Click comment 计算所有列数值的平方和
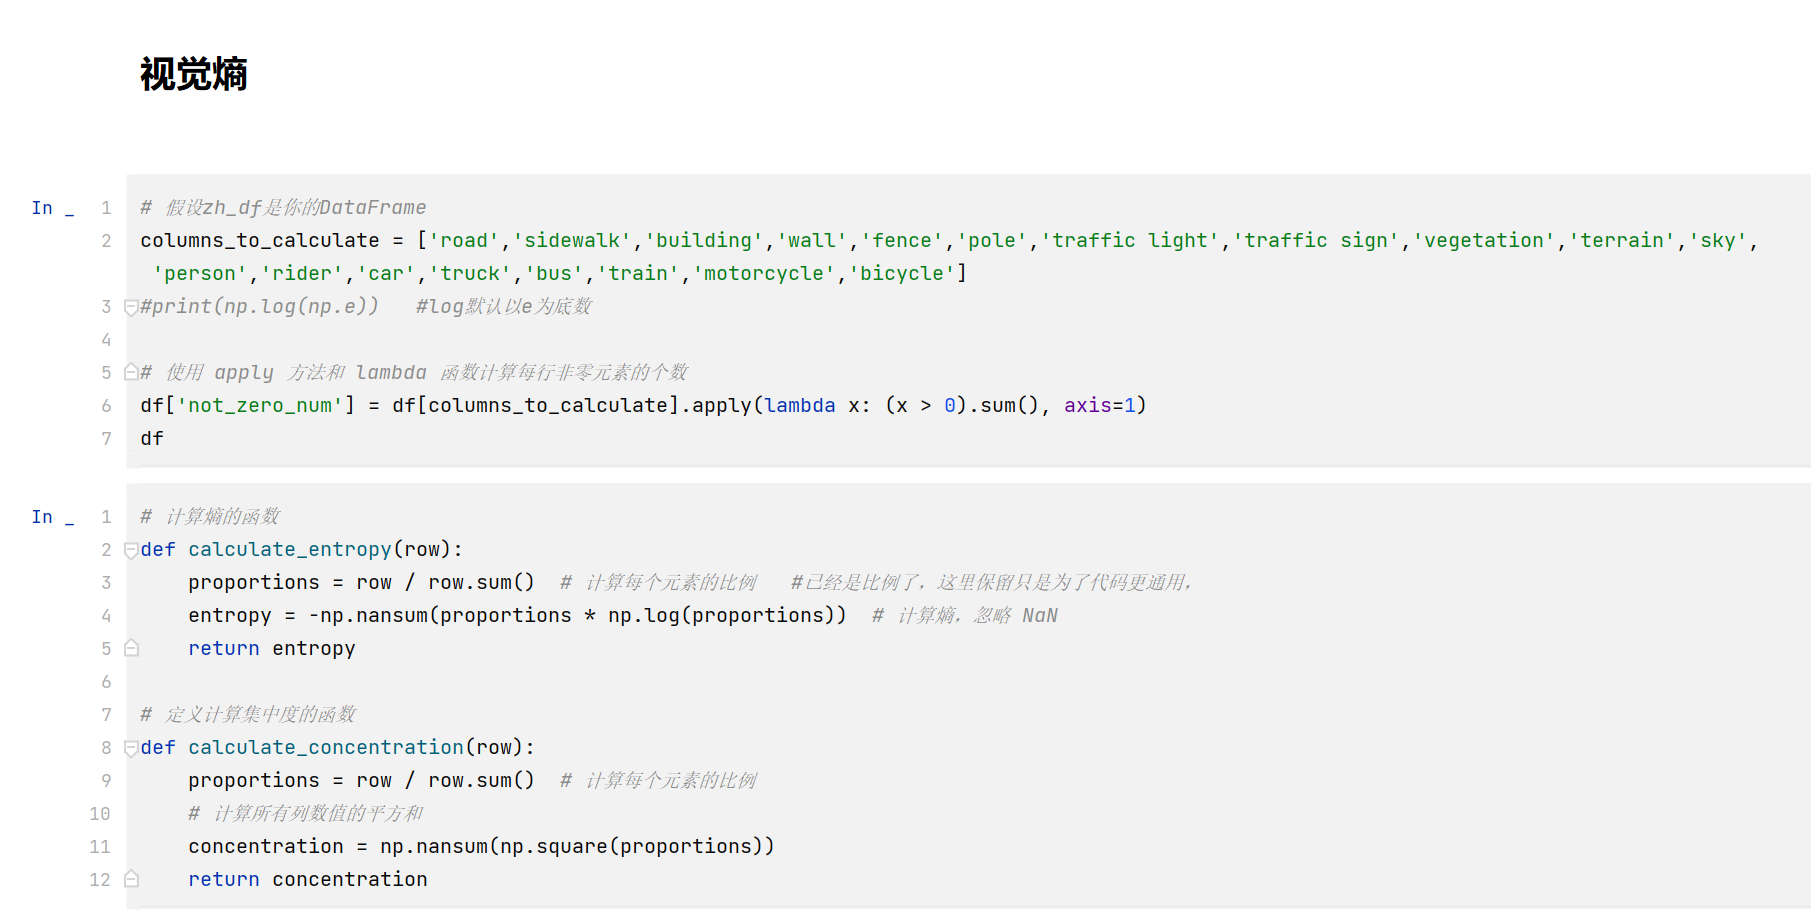 click(x=306, y=814)
